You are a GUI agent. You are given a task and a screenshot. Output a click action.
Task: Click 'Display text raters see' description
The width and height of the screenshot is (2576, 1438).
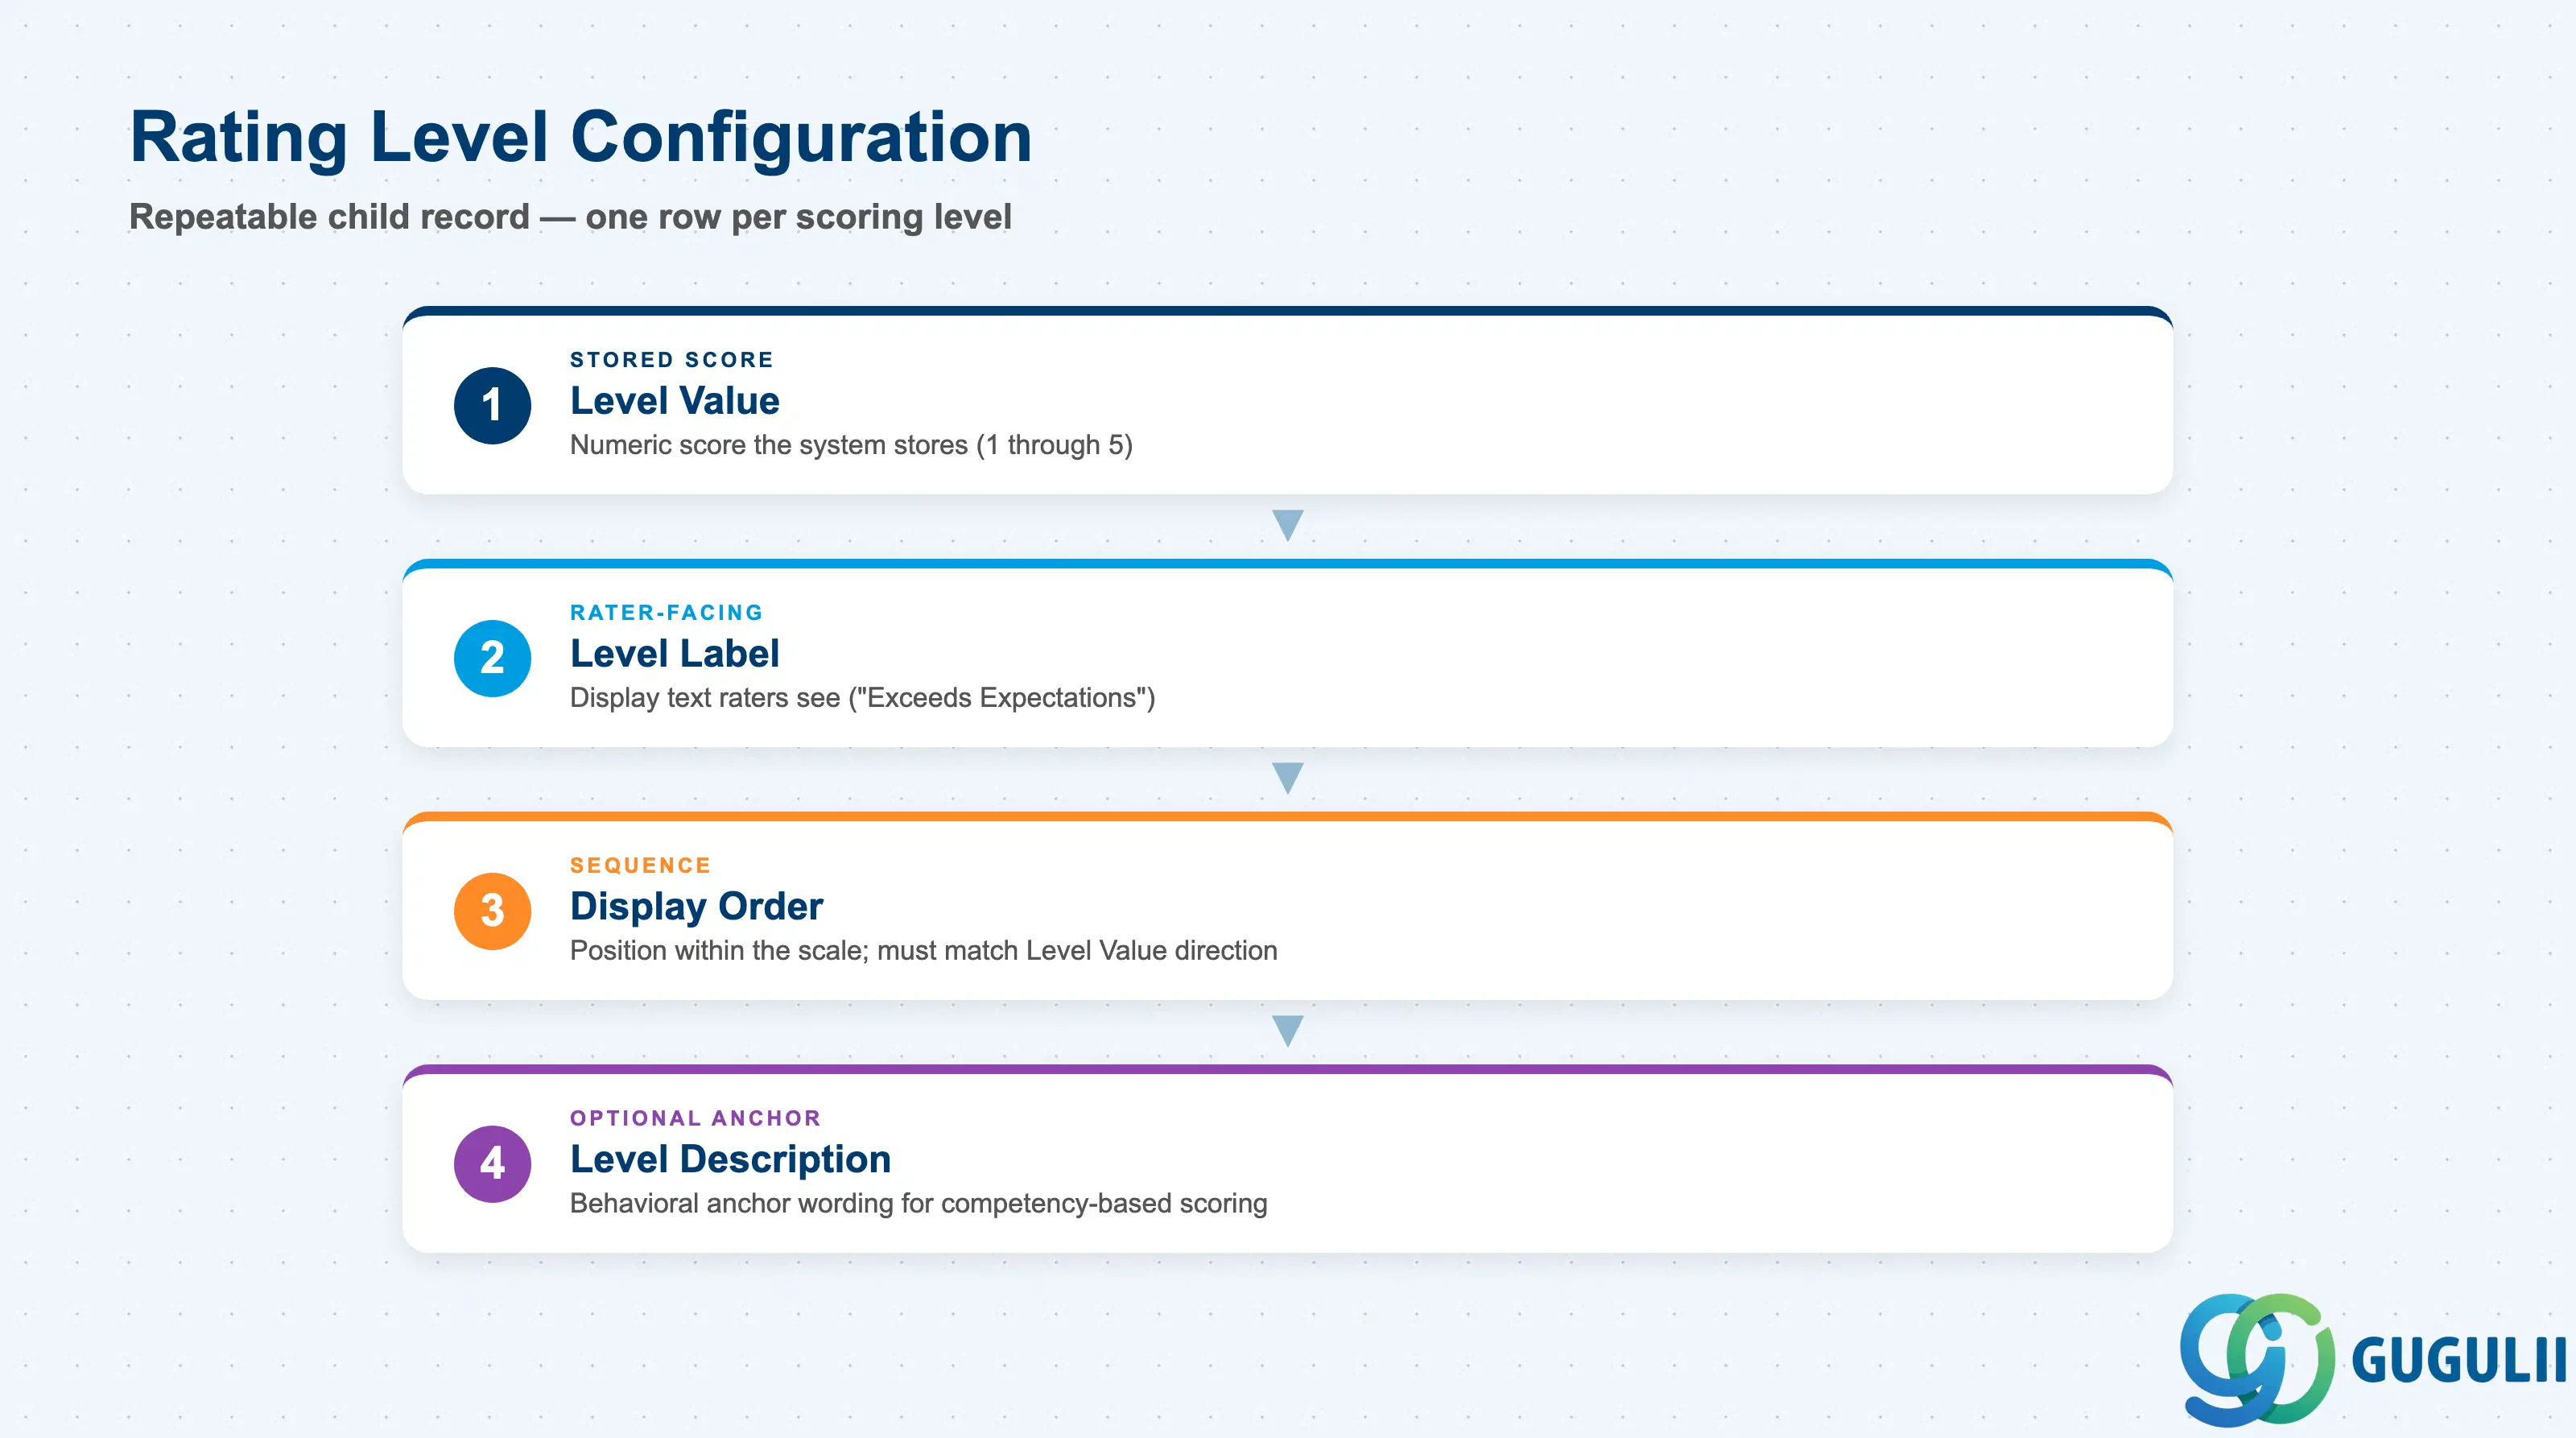click(x=862, y=697)
